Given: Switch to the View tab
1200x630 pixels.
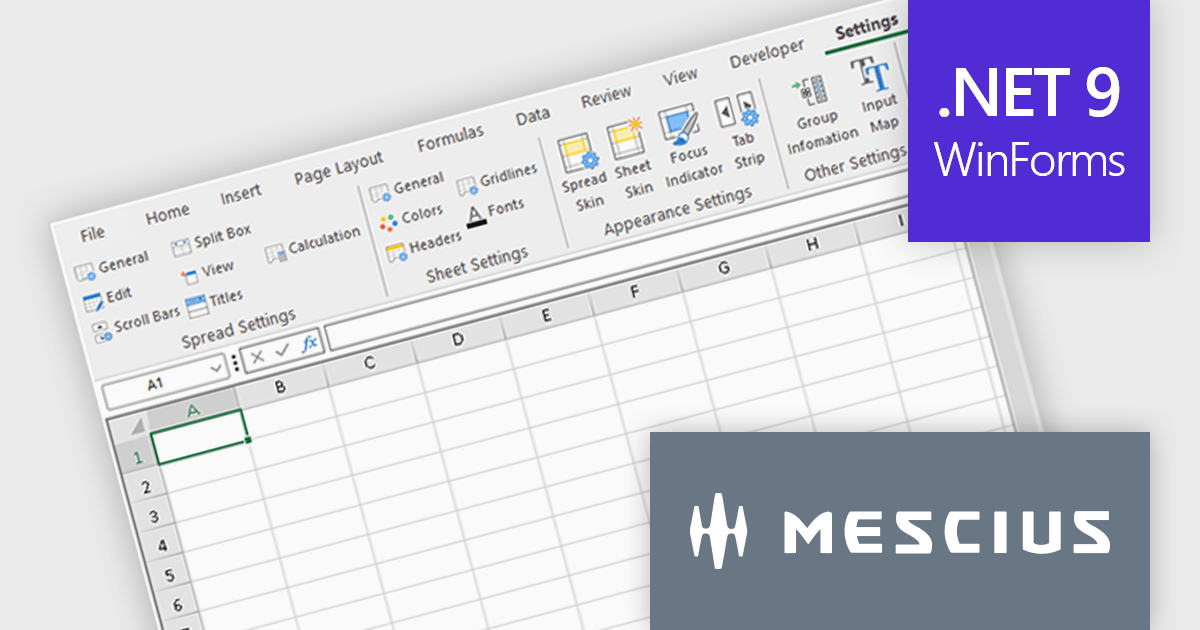Looking at the screenshot, I should tap(680, 77).
